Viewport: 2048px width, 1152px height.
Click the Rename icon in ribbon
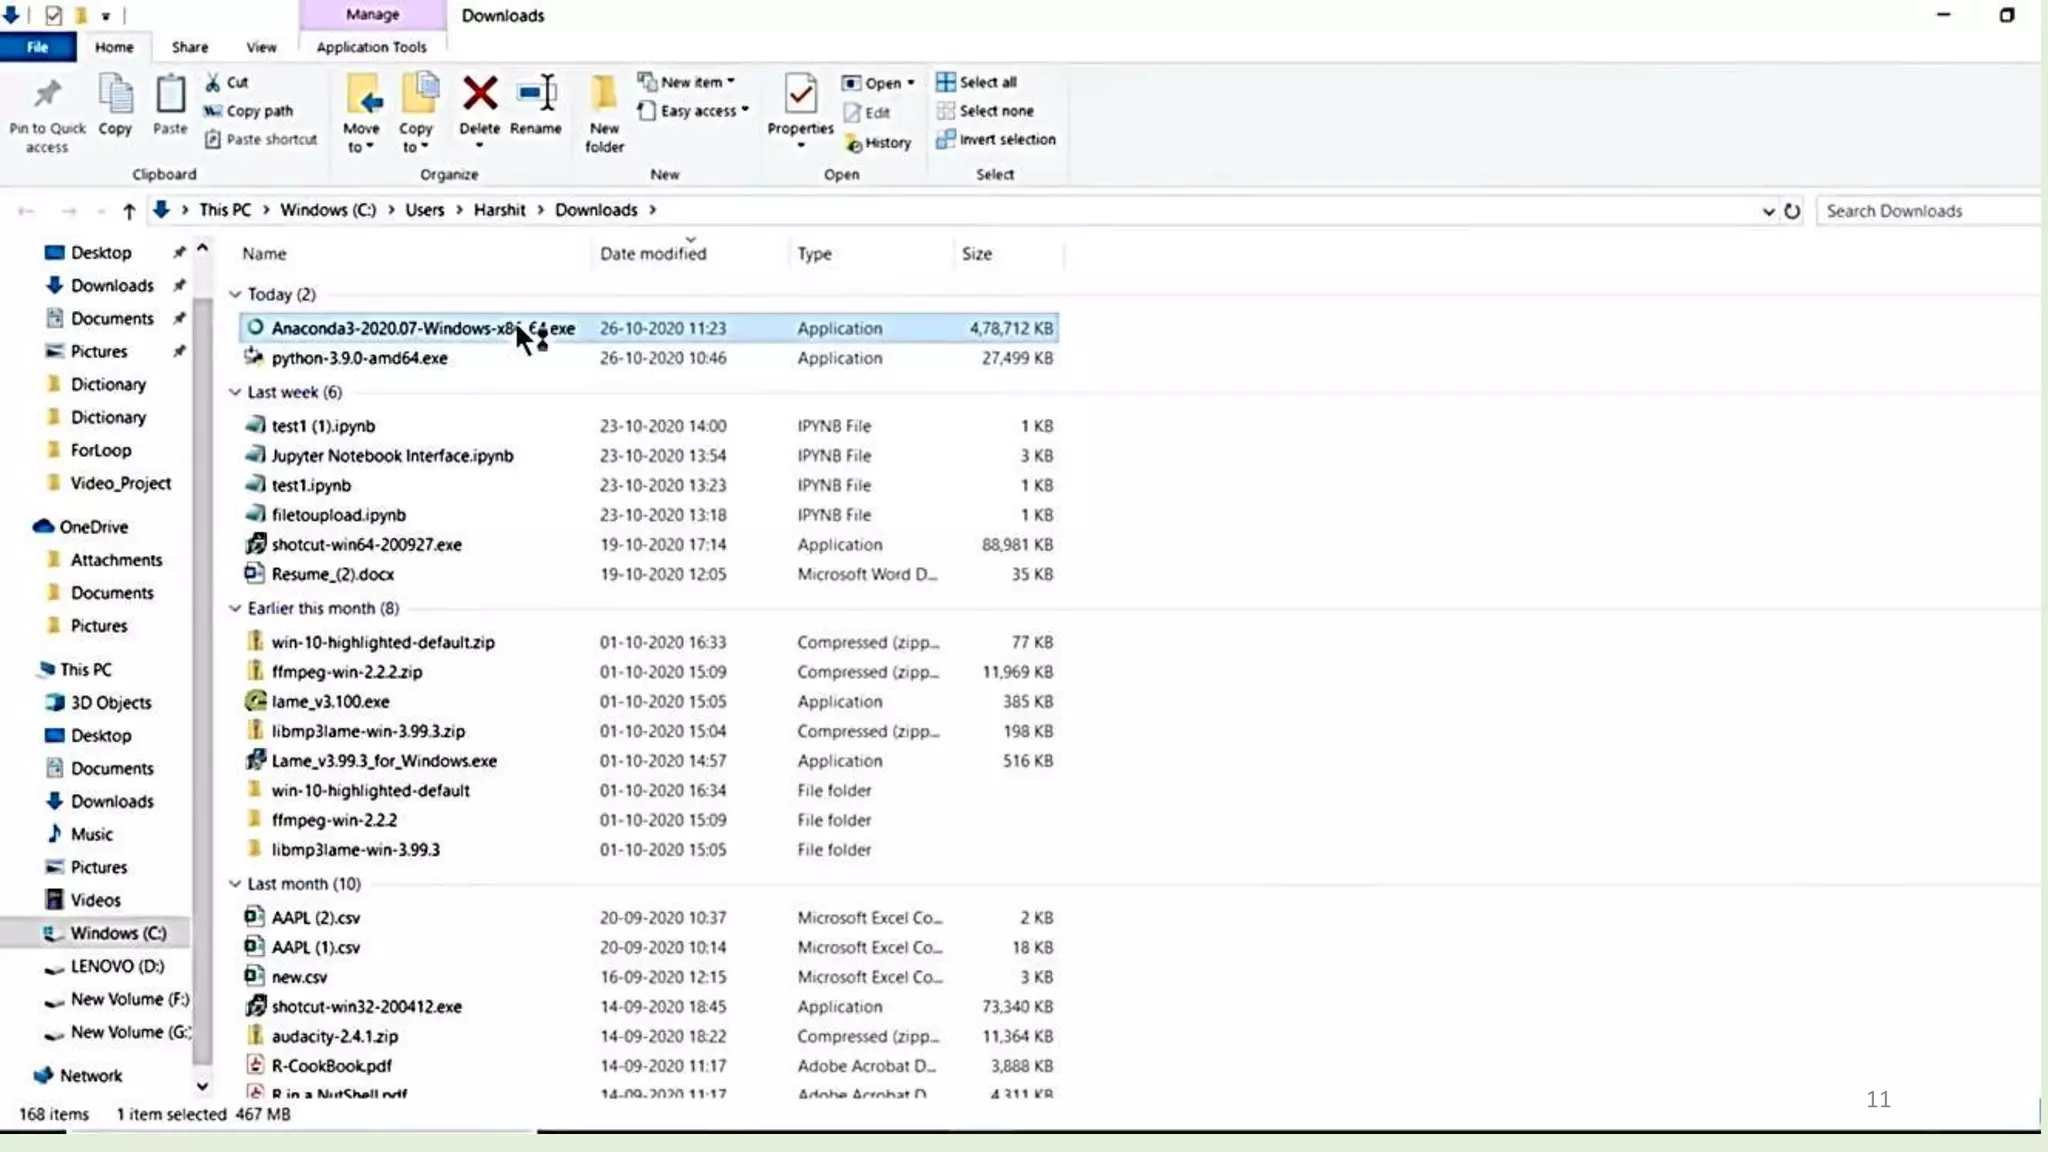536,95
